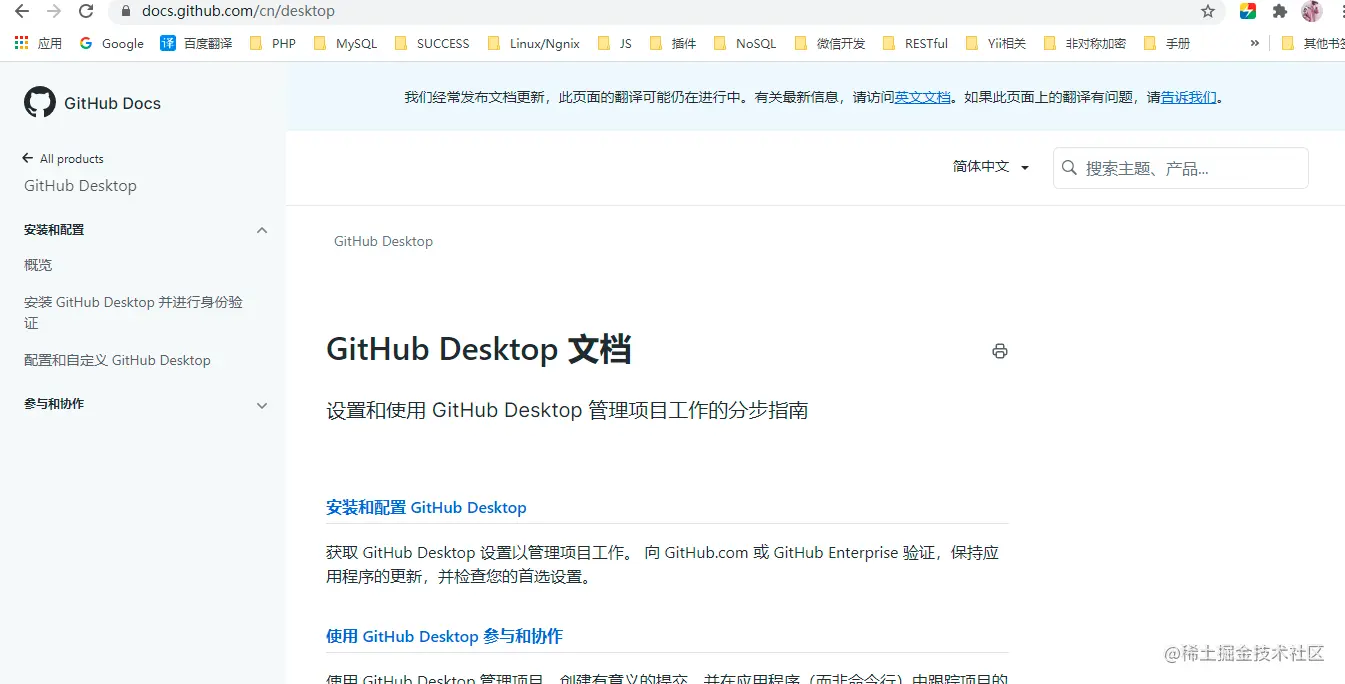Focus the 搜索主题、产品 search field
Screen dimensions: 1345x684
coord(1180,168)
